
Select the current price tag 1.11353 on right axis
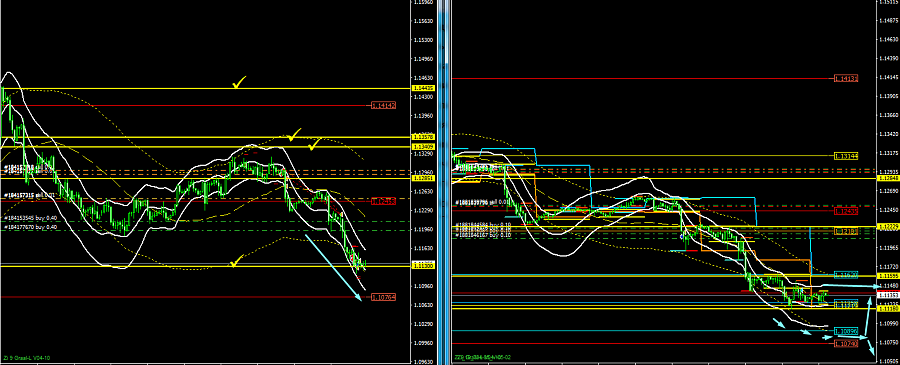coord(888,295)
